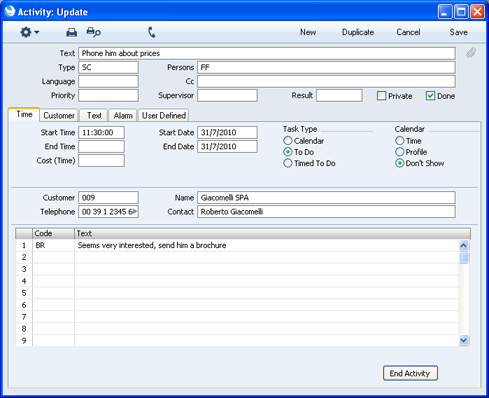The width and height of the screenshot is (489, 398).
Task: Click the empty Language field
Action: point(108,81)
